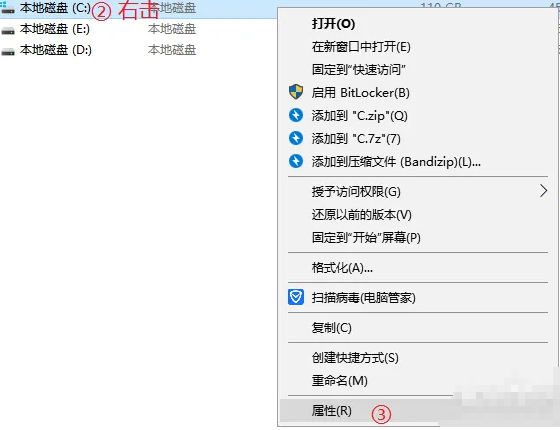Click the BitLocker shield icon

[x=296, y=92]
